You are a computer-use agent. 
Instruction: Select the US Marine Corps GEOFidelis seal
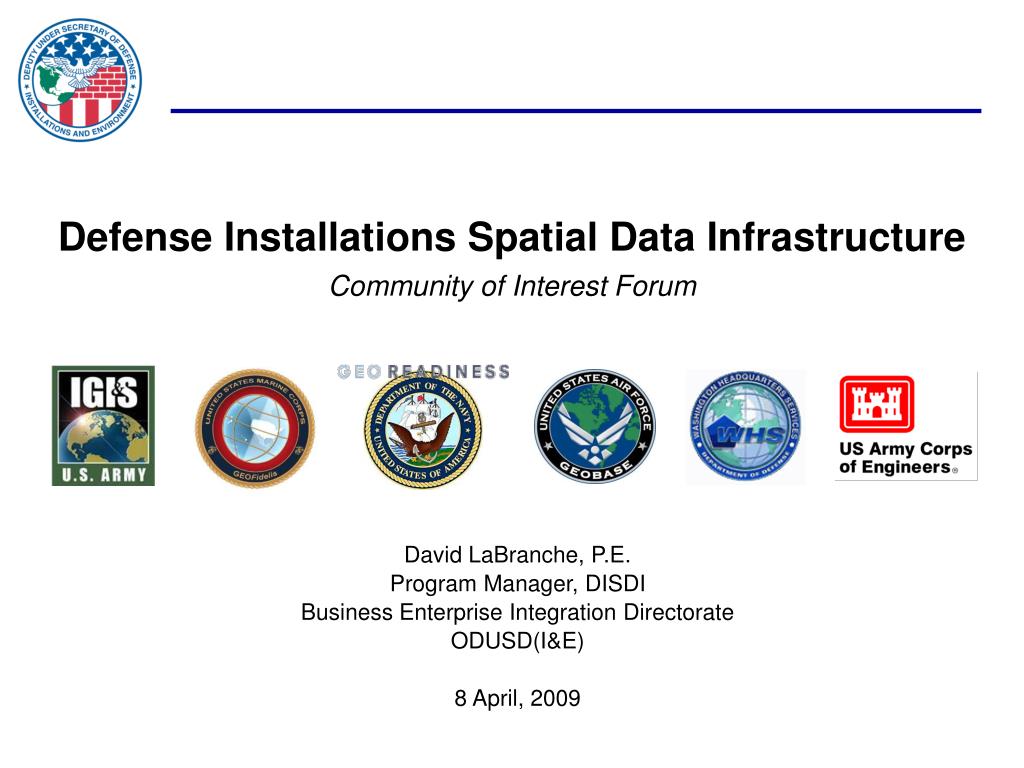(255, 428)
